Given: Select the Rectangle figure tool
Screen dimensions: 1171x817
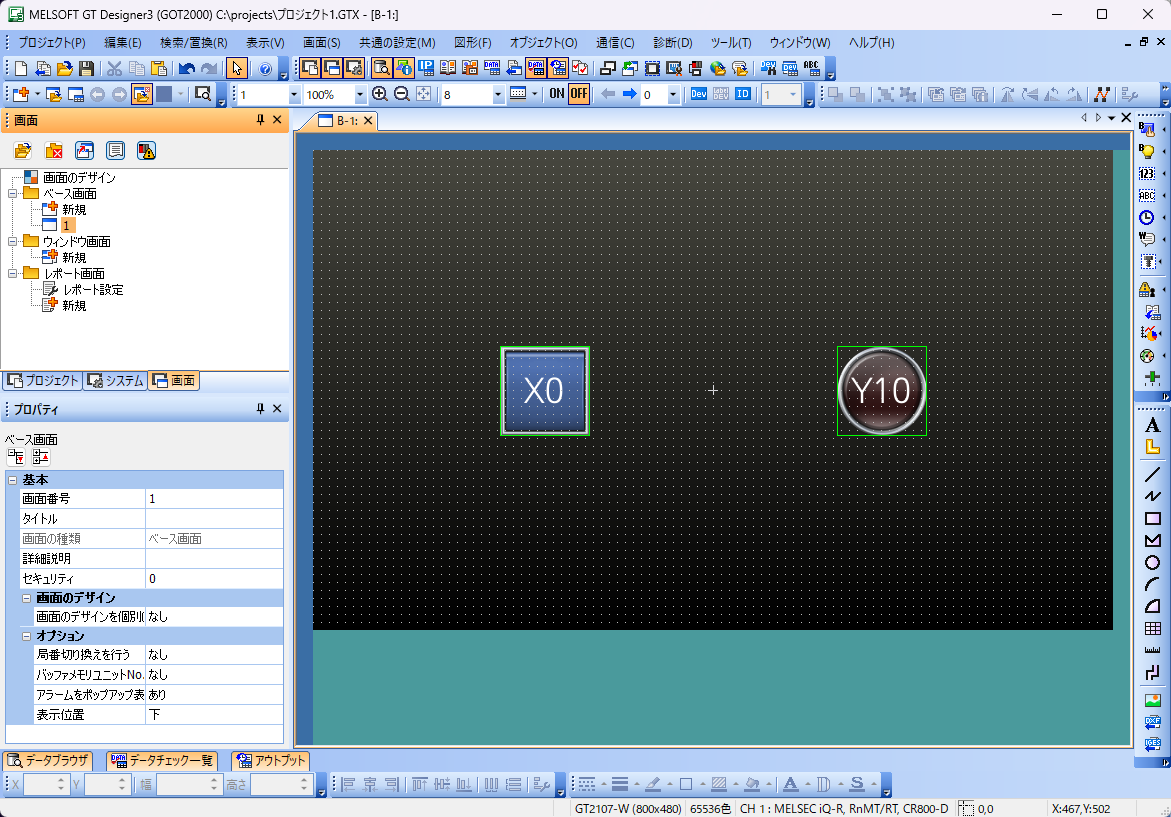Looking at the screenshot, I should click(1151, 518).
